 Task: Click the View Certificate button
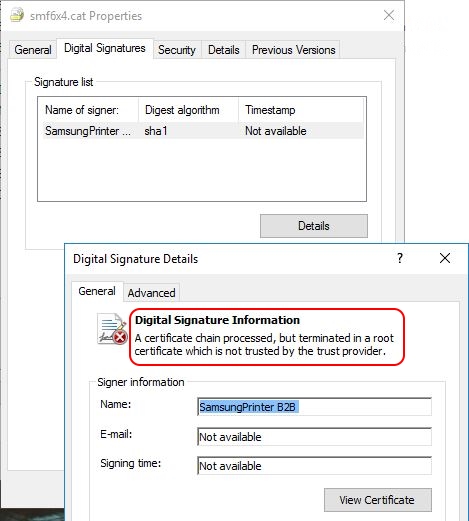coord(377,500)
